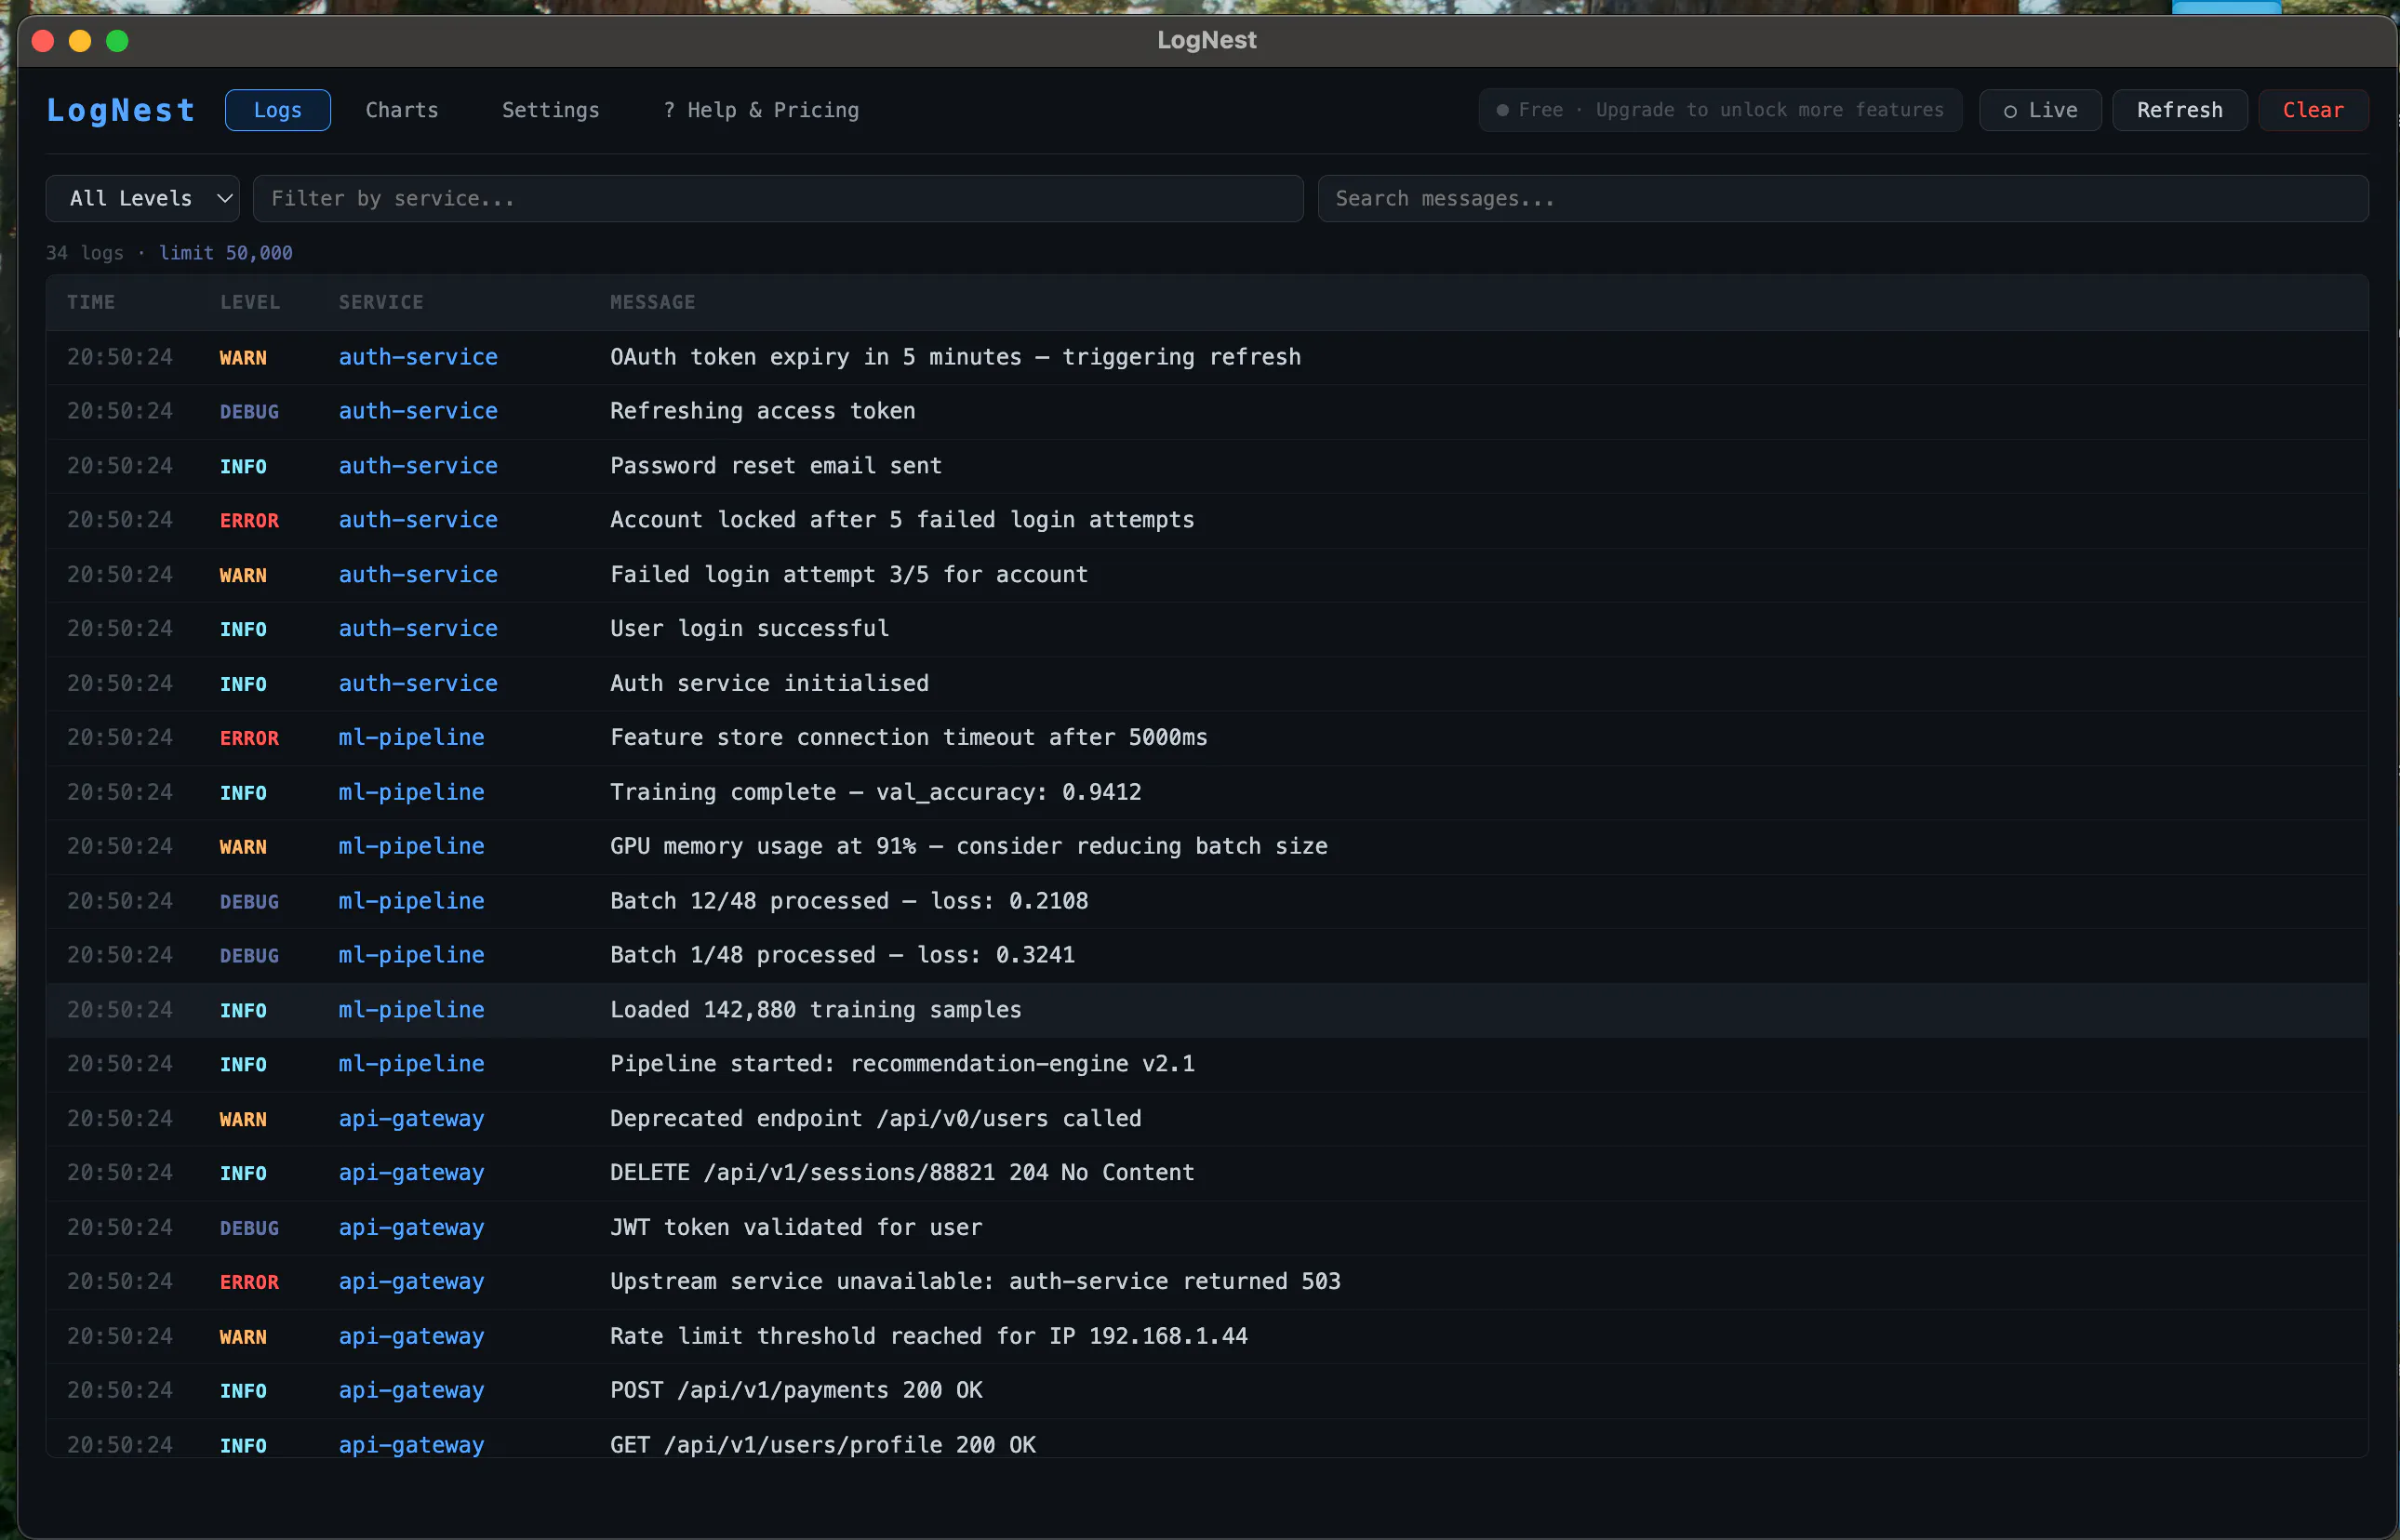Click WARN level in GPU memory usage row
The height and width of the screenshot is (1540, 2400).
(x=243, y=848)
